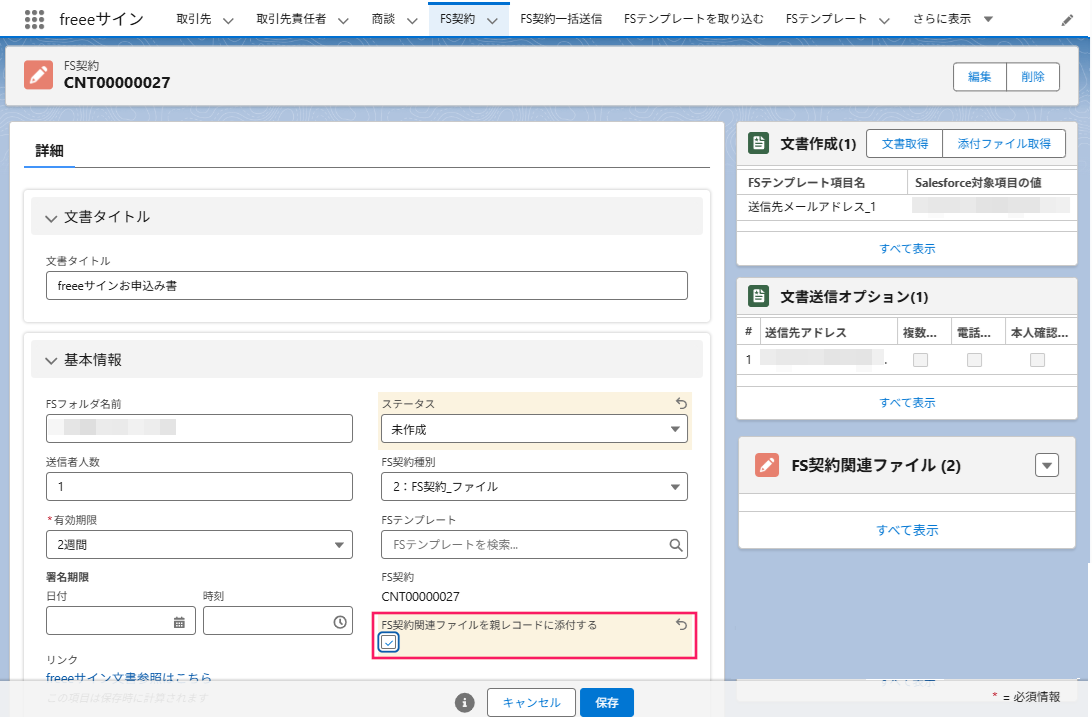This screenshot has height=717, width=1092.
Task: Click the FSテンプレート search magnifier icon
Action: [x=676, y=545]
